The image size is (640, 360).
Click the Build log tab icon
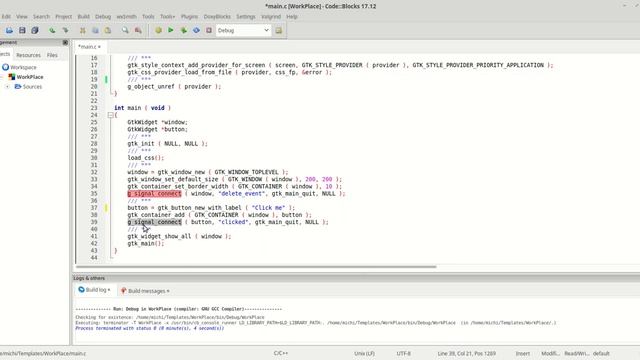coord(81,290)
